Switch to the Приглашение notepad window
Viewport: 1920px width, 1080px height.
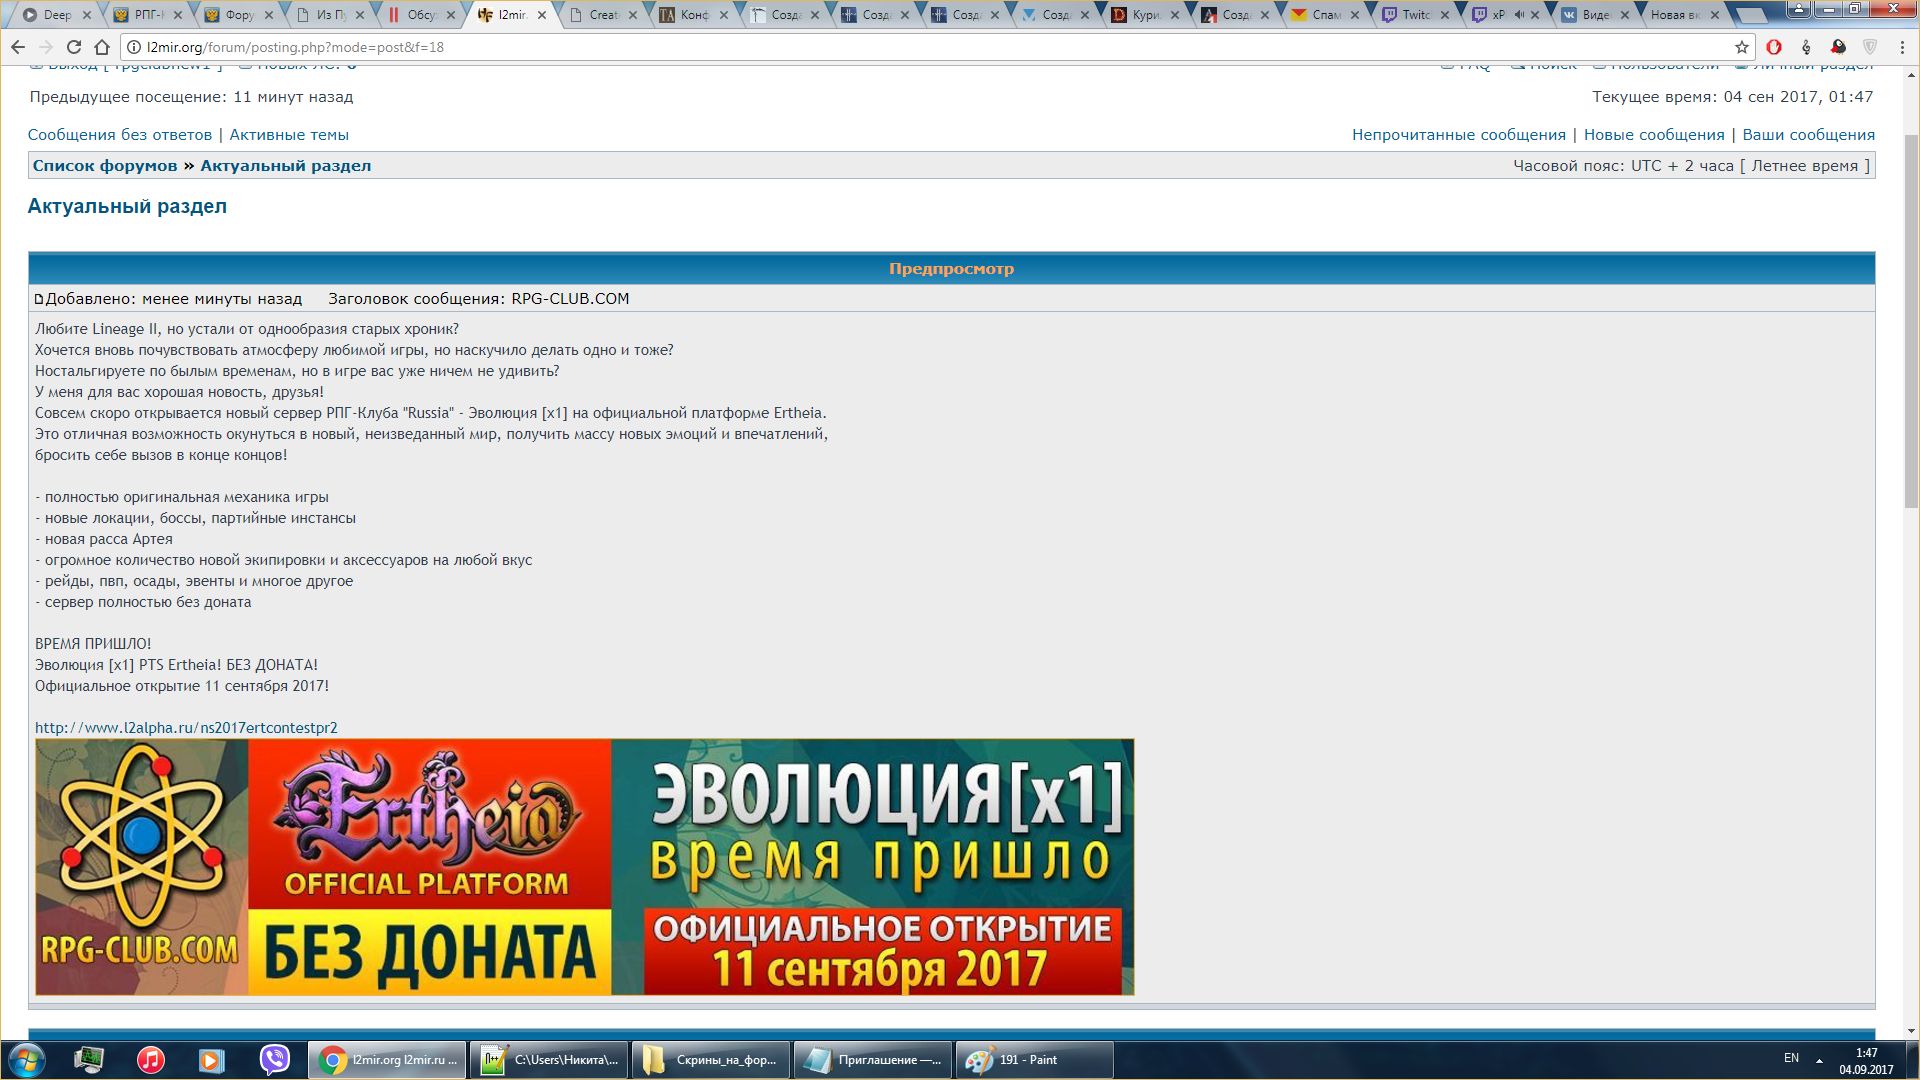(x=873, y=1060)
